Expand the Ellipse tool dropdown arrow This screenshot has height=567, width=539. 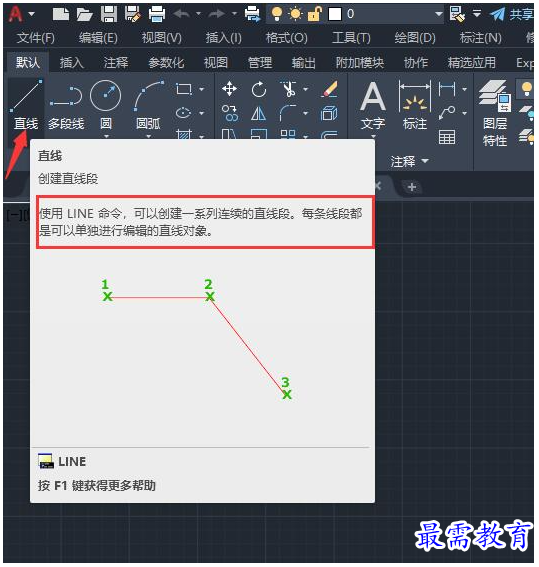point(201,113)
